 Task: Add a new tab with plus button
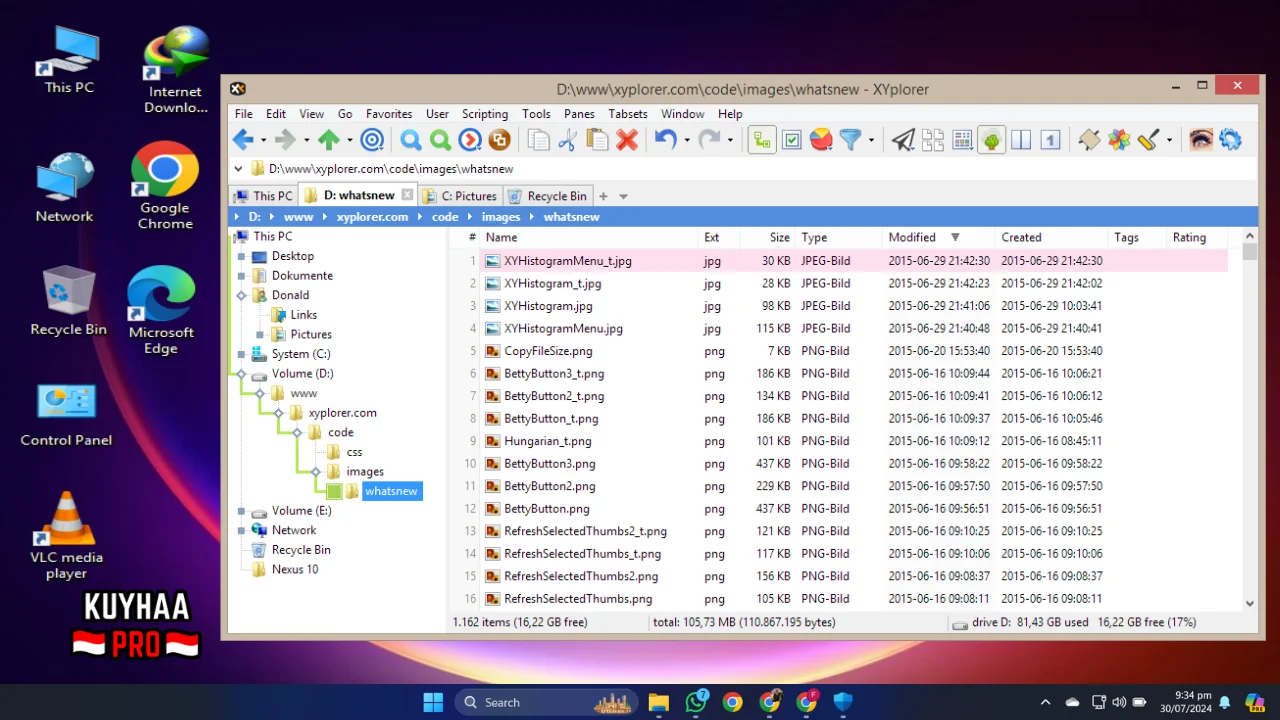pos(603,196)
